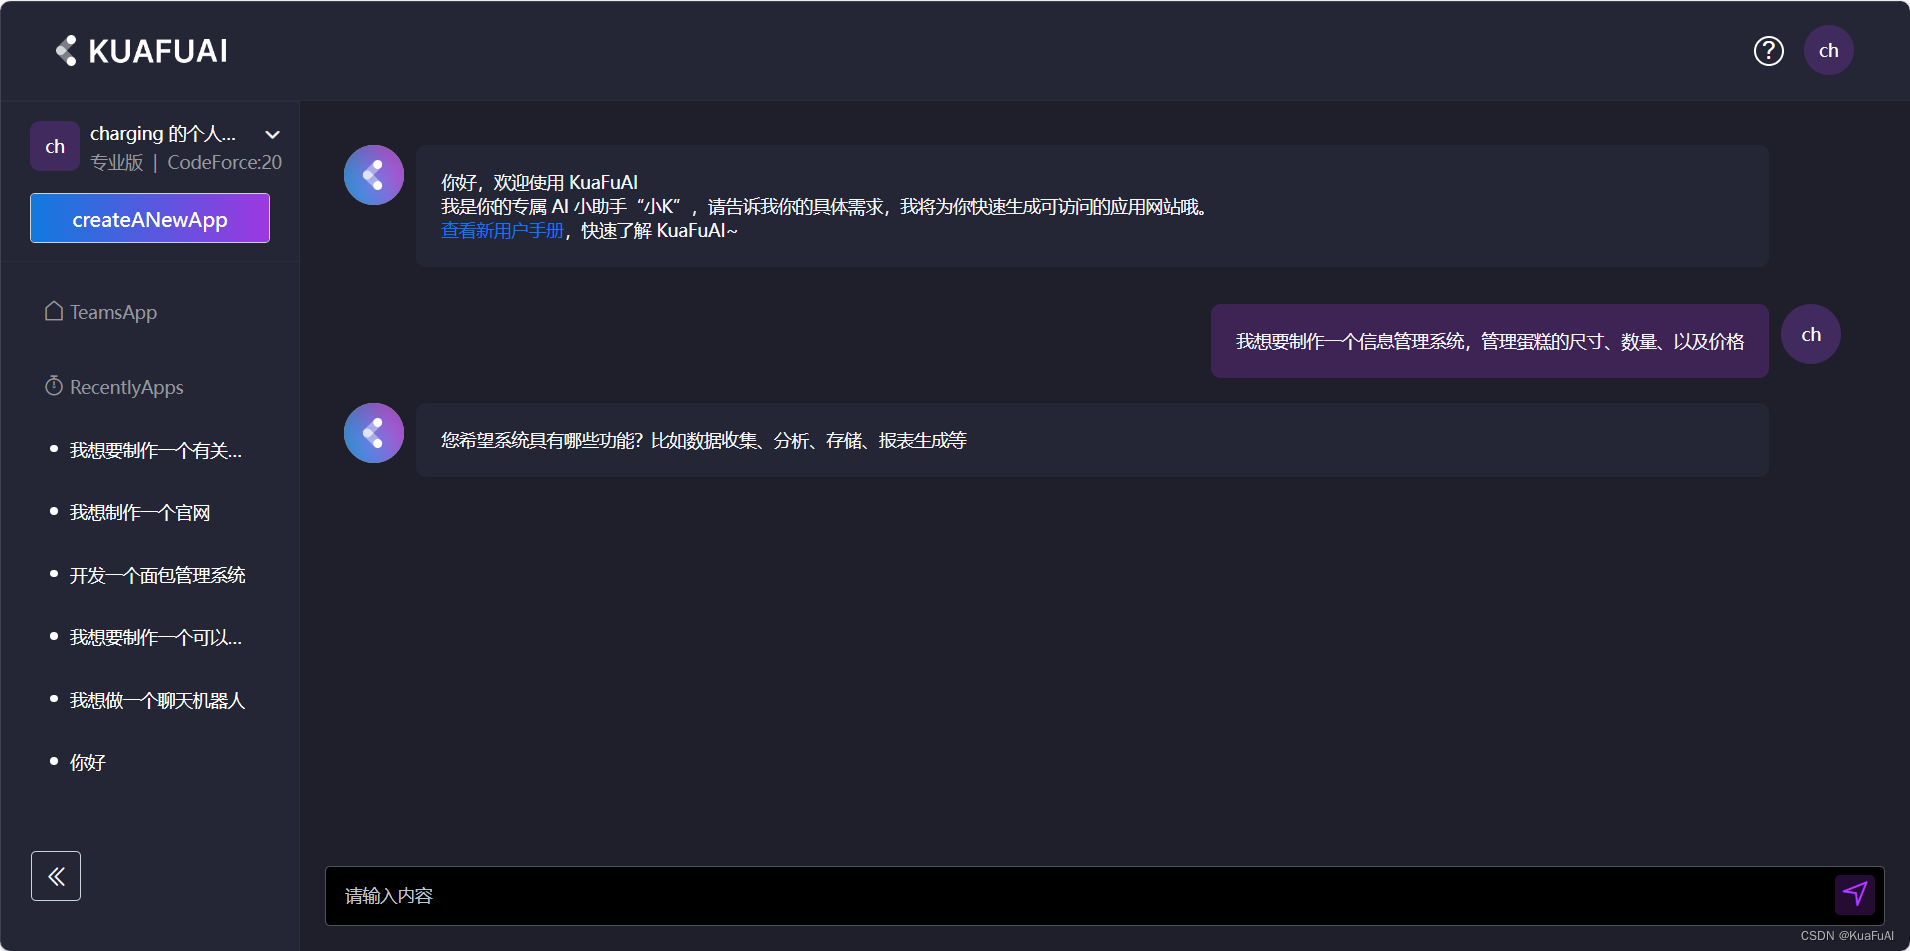Click the KUAFUAI logo

[141, 51]
